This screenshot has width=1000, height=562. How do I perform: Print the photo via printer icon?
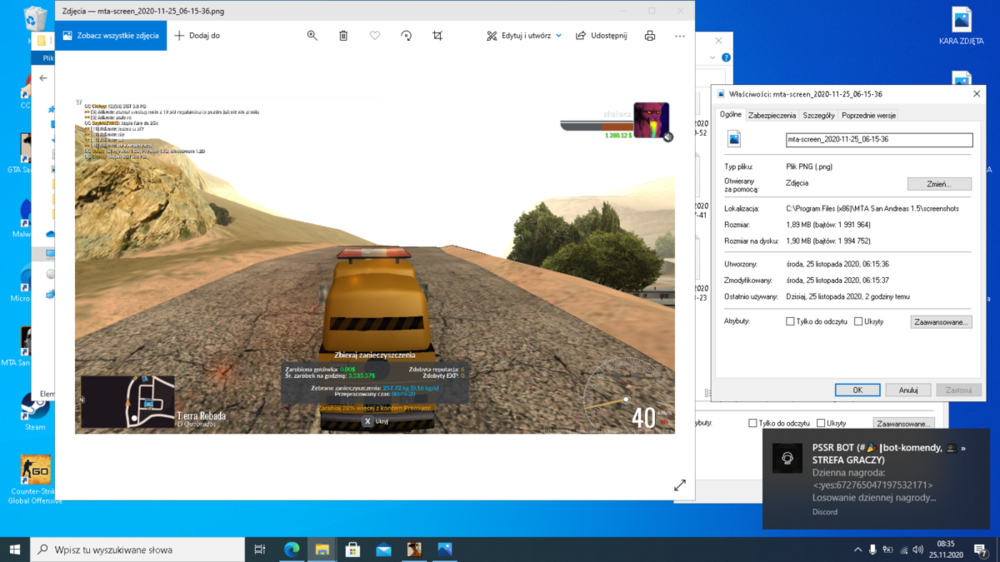pyautogui.click(x=649, y=36)
